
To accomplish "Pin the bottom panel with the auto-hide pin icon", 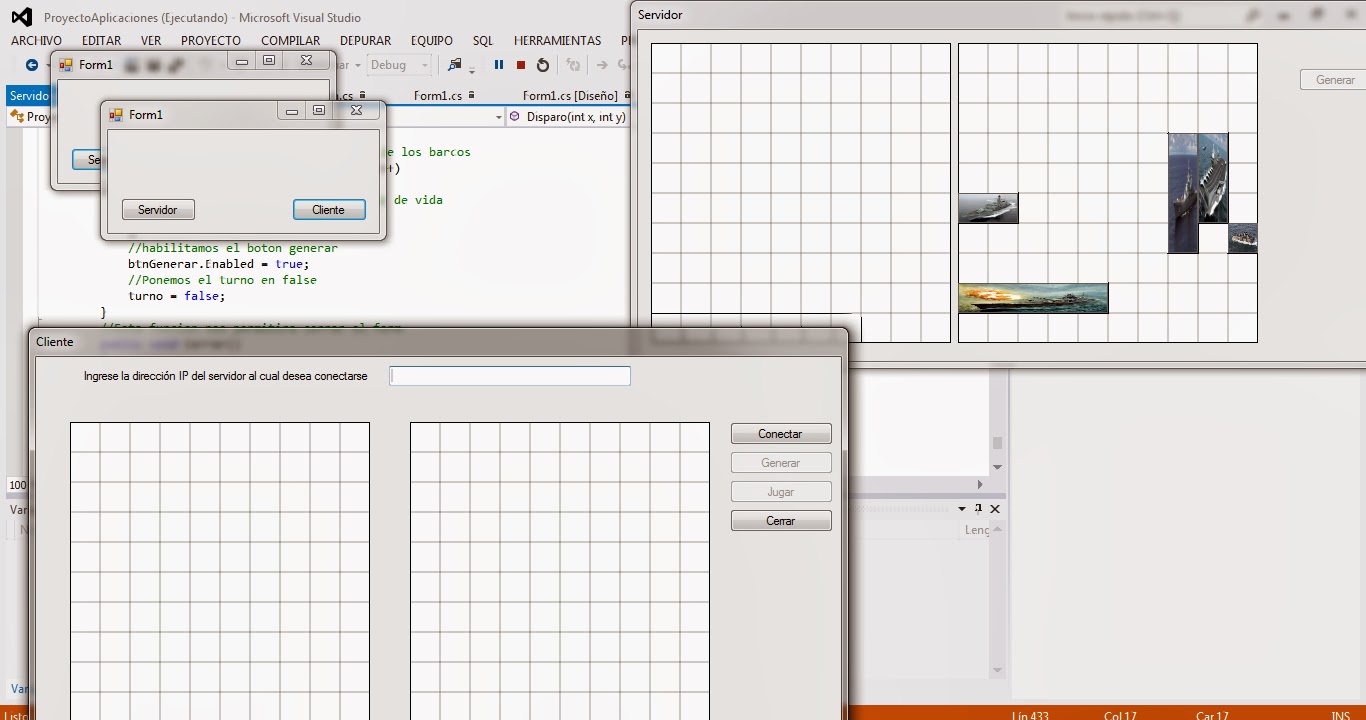I will click(979, 509).
